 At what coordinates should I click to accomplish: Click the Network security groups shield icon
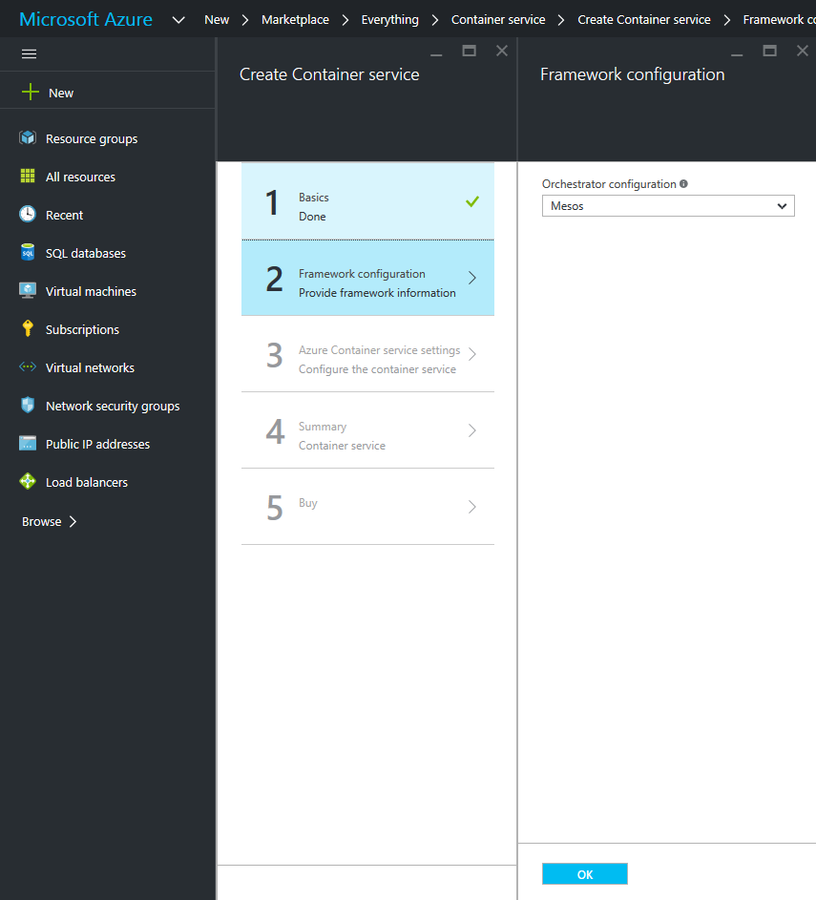(x=28, y=405)
